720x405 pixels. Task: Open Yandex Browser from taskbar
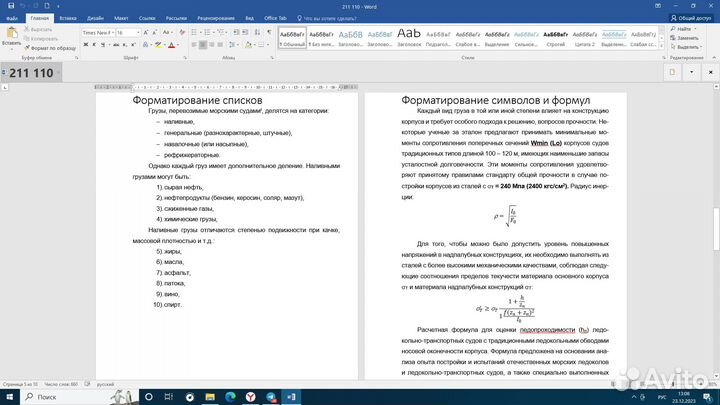click(250, 397)
